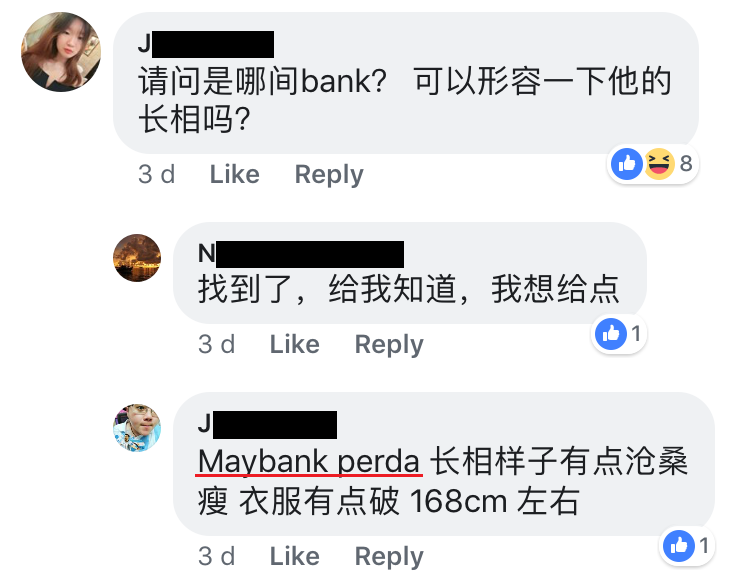Click the 3 d timestamp on the top comment
Viewport: 747px width, 579px height.
tap(157, 174)
